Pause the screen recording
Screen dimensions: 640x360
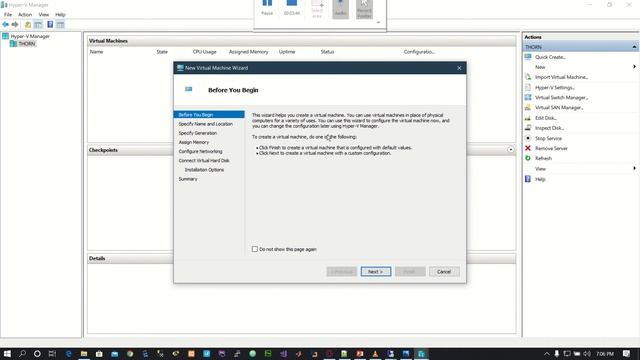267,7
